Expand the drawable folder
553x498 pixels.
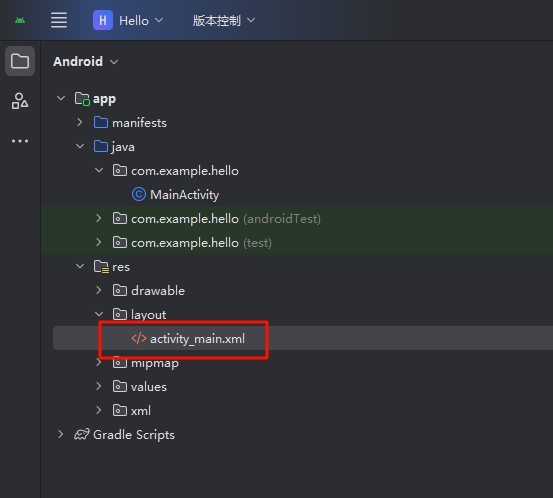click(x=99, y=290)
